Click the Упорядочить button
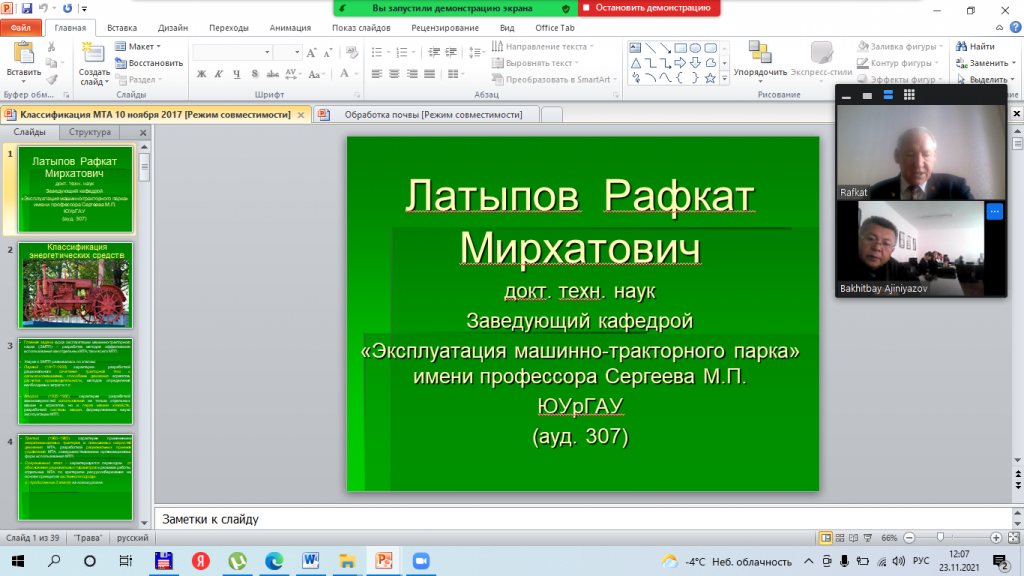 (x=760, y=59)
